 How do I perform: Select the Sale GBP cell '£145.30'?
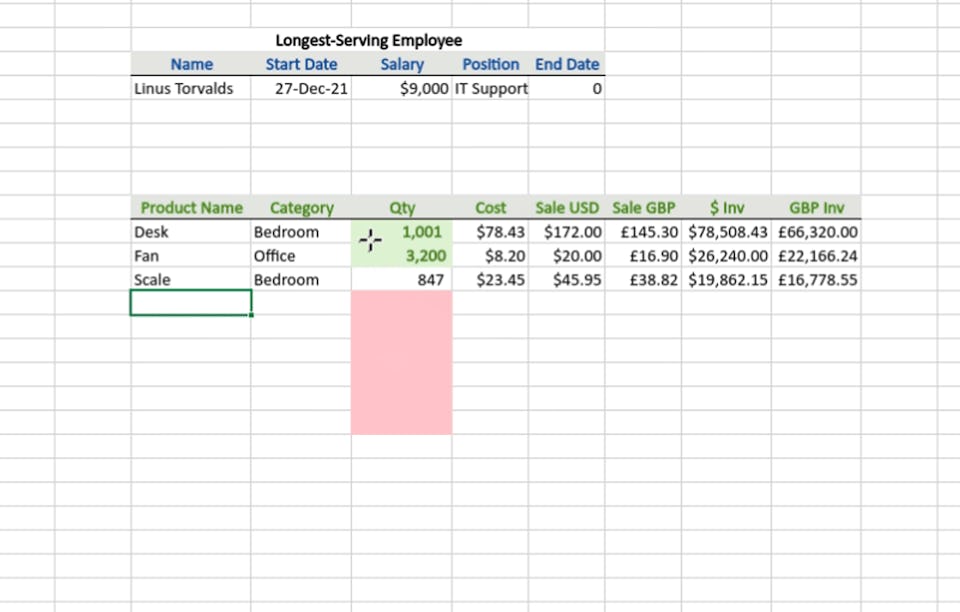click(643, 232)
